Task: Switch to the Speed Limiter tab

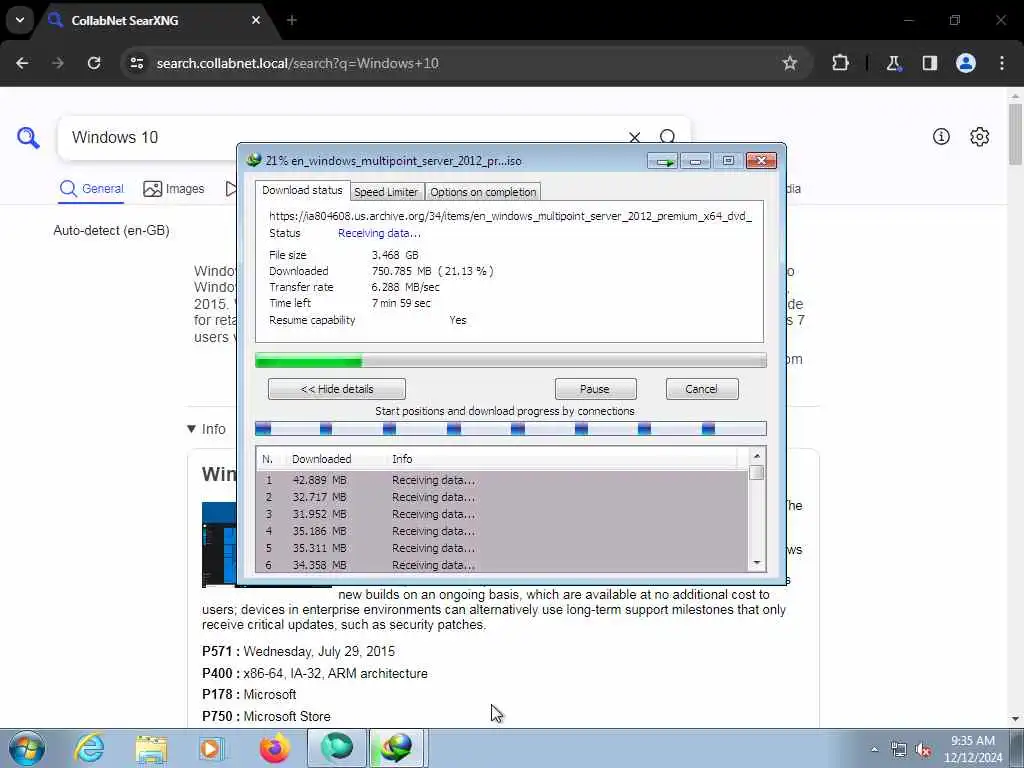Action: (386, 192)
